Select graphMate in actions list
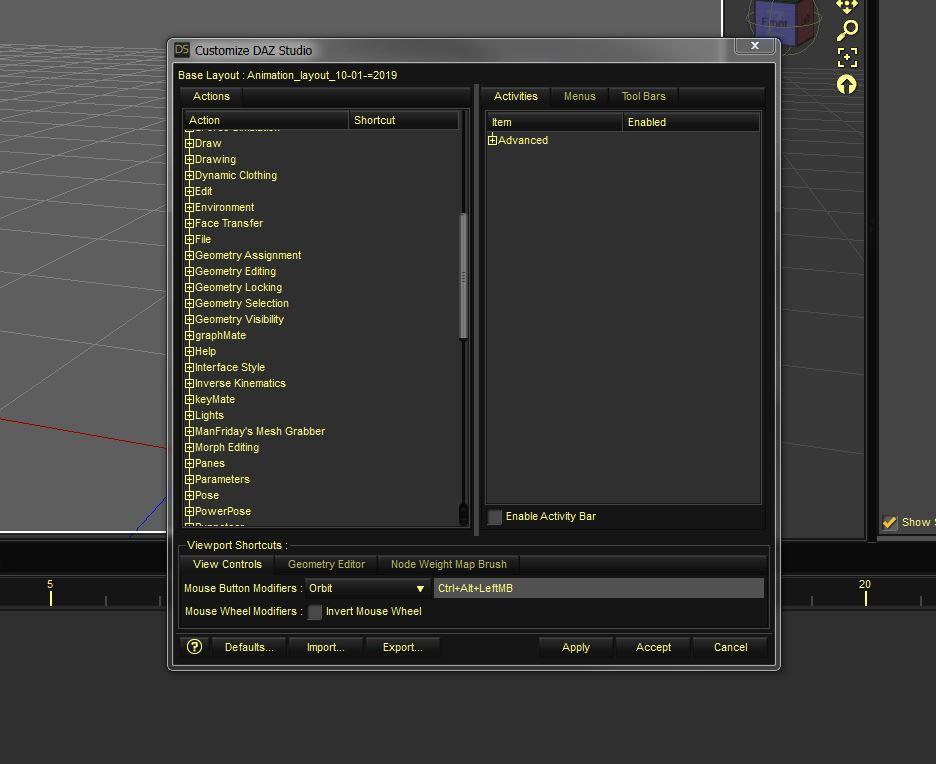This screenshot has width=936, height=764. click(x=220, y=335)
